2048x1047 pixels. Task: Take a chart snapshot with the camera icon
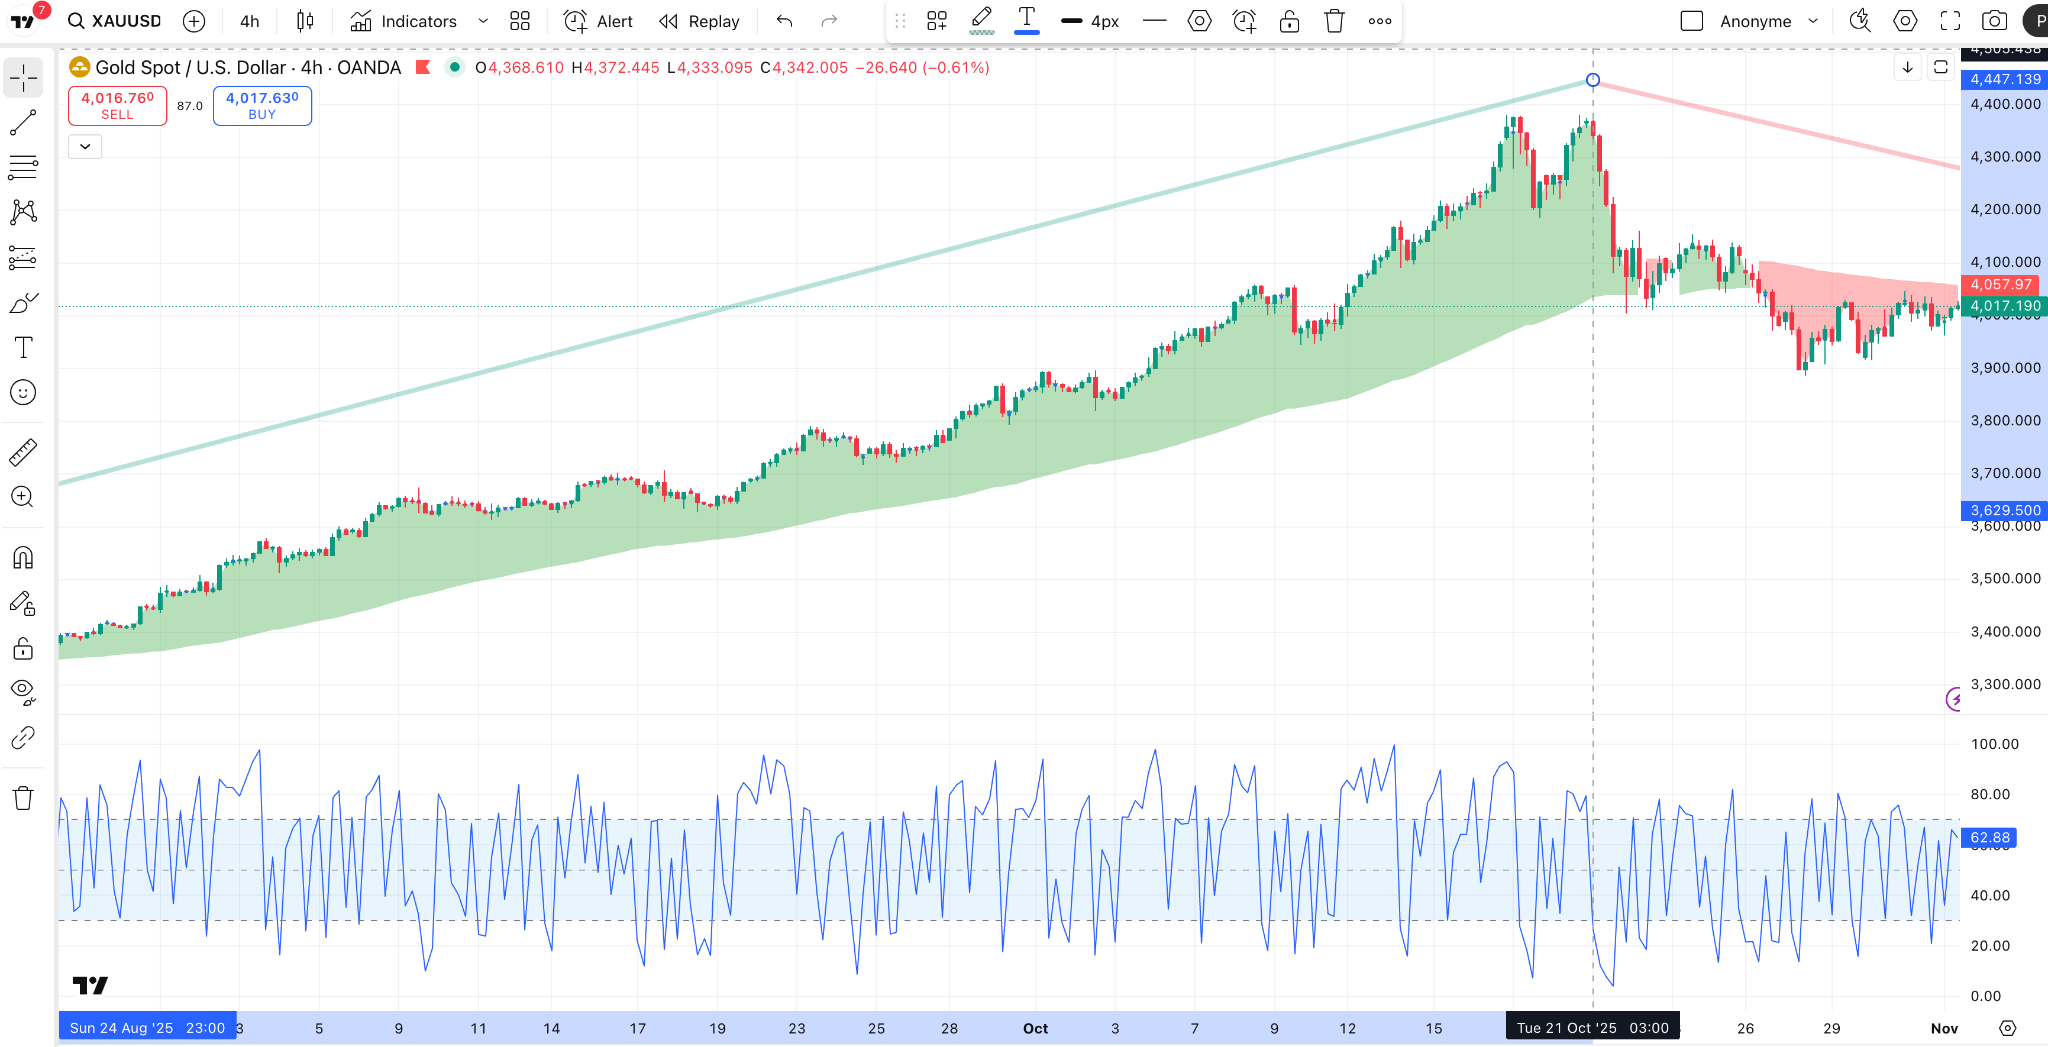(1996, 20)
